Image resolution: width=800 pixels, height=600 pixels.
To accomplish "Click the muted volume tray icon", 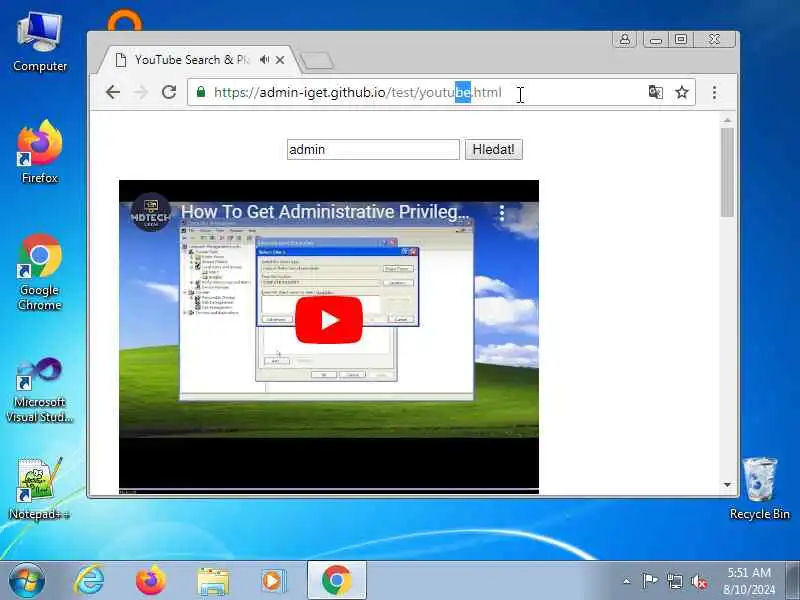I will tap(698, 581).
